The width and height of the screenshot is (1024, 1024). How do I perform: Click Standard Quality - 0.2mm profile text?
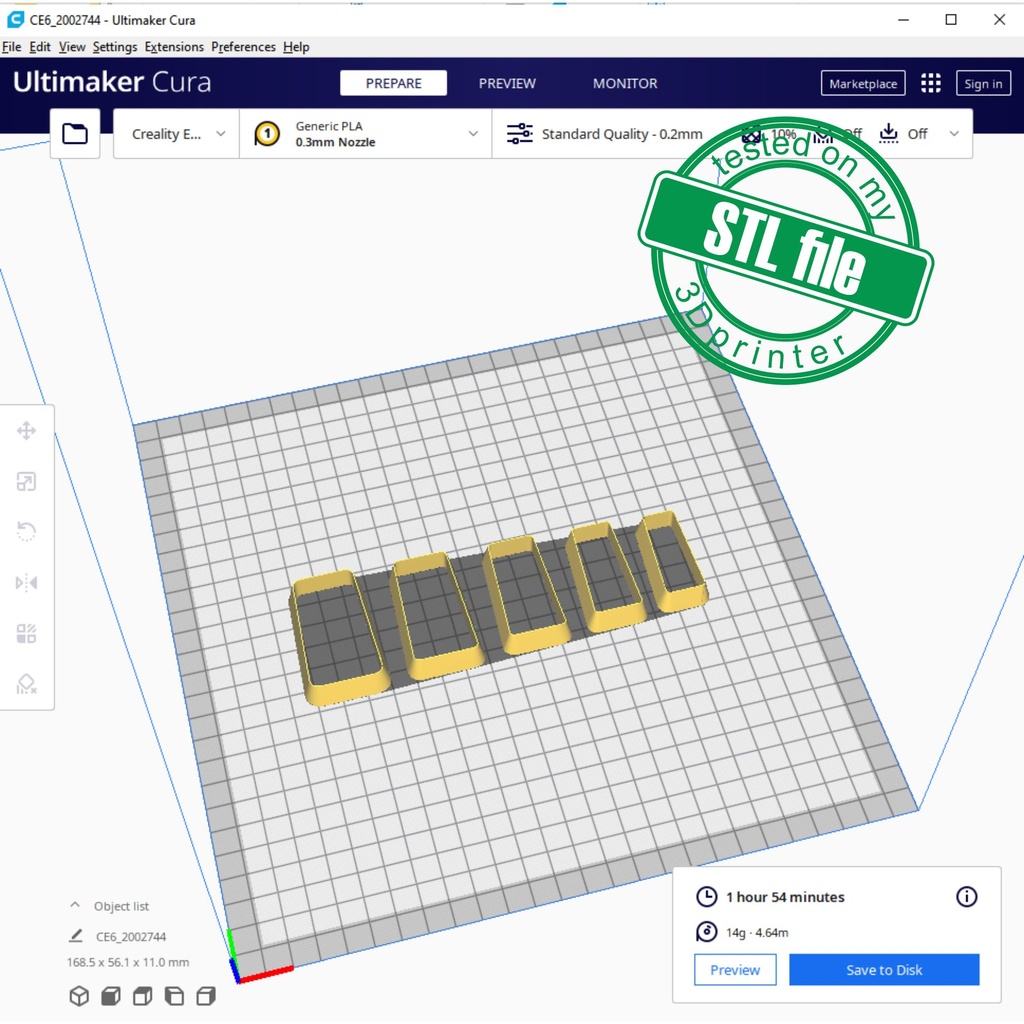pyautogui.click(x=622, y=134)
